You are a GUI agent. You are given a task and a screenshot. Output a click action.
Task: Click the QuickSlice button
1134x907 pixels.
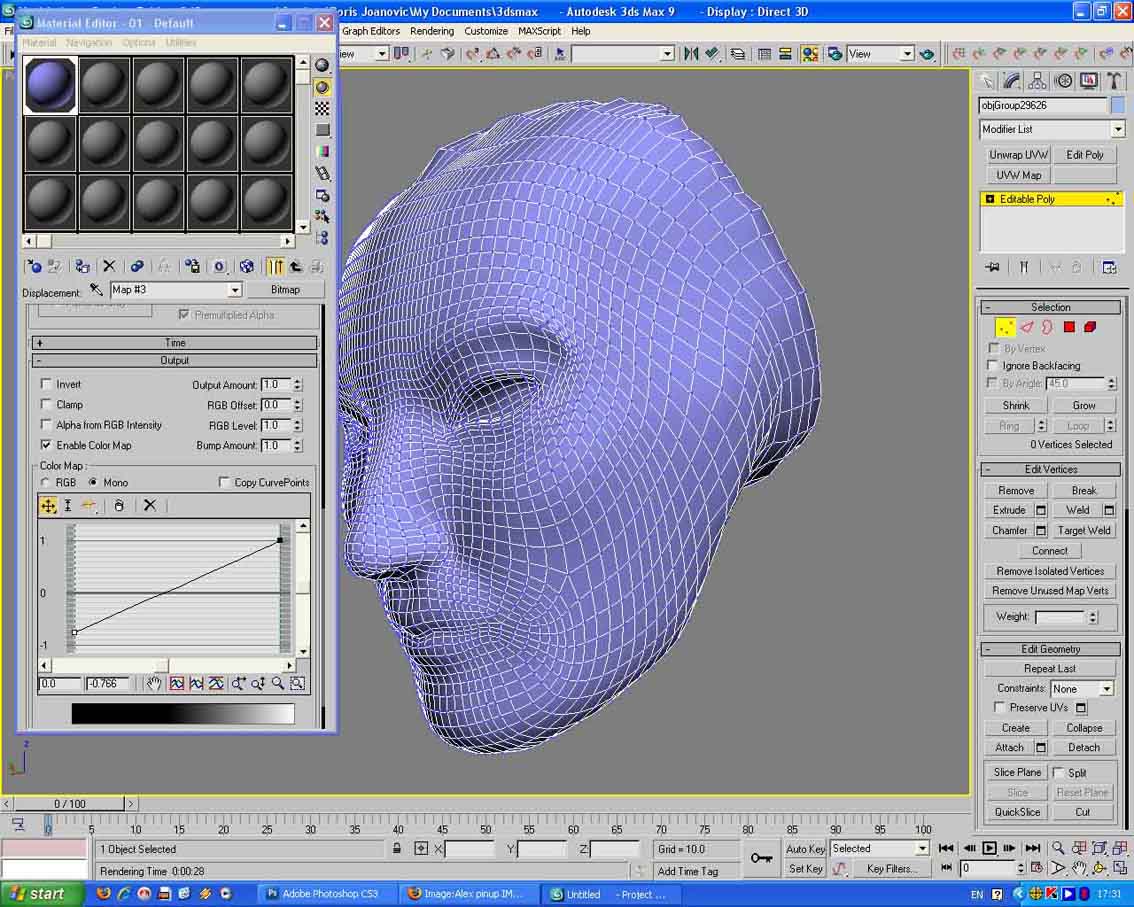(1017, 812)
